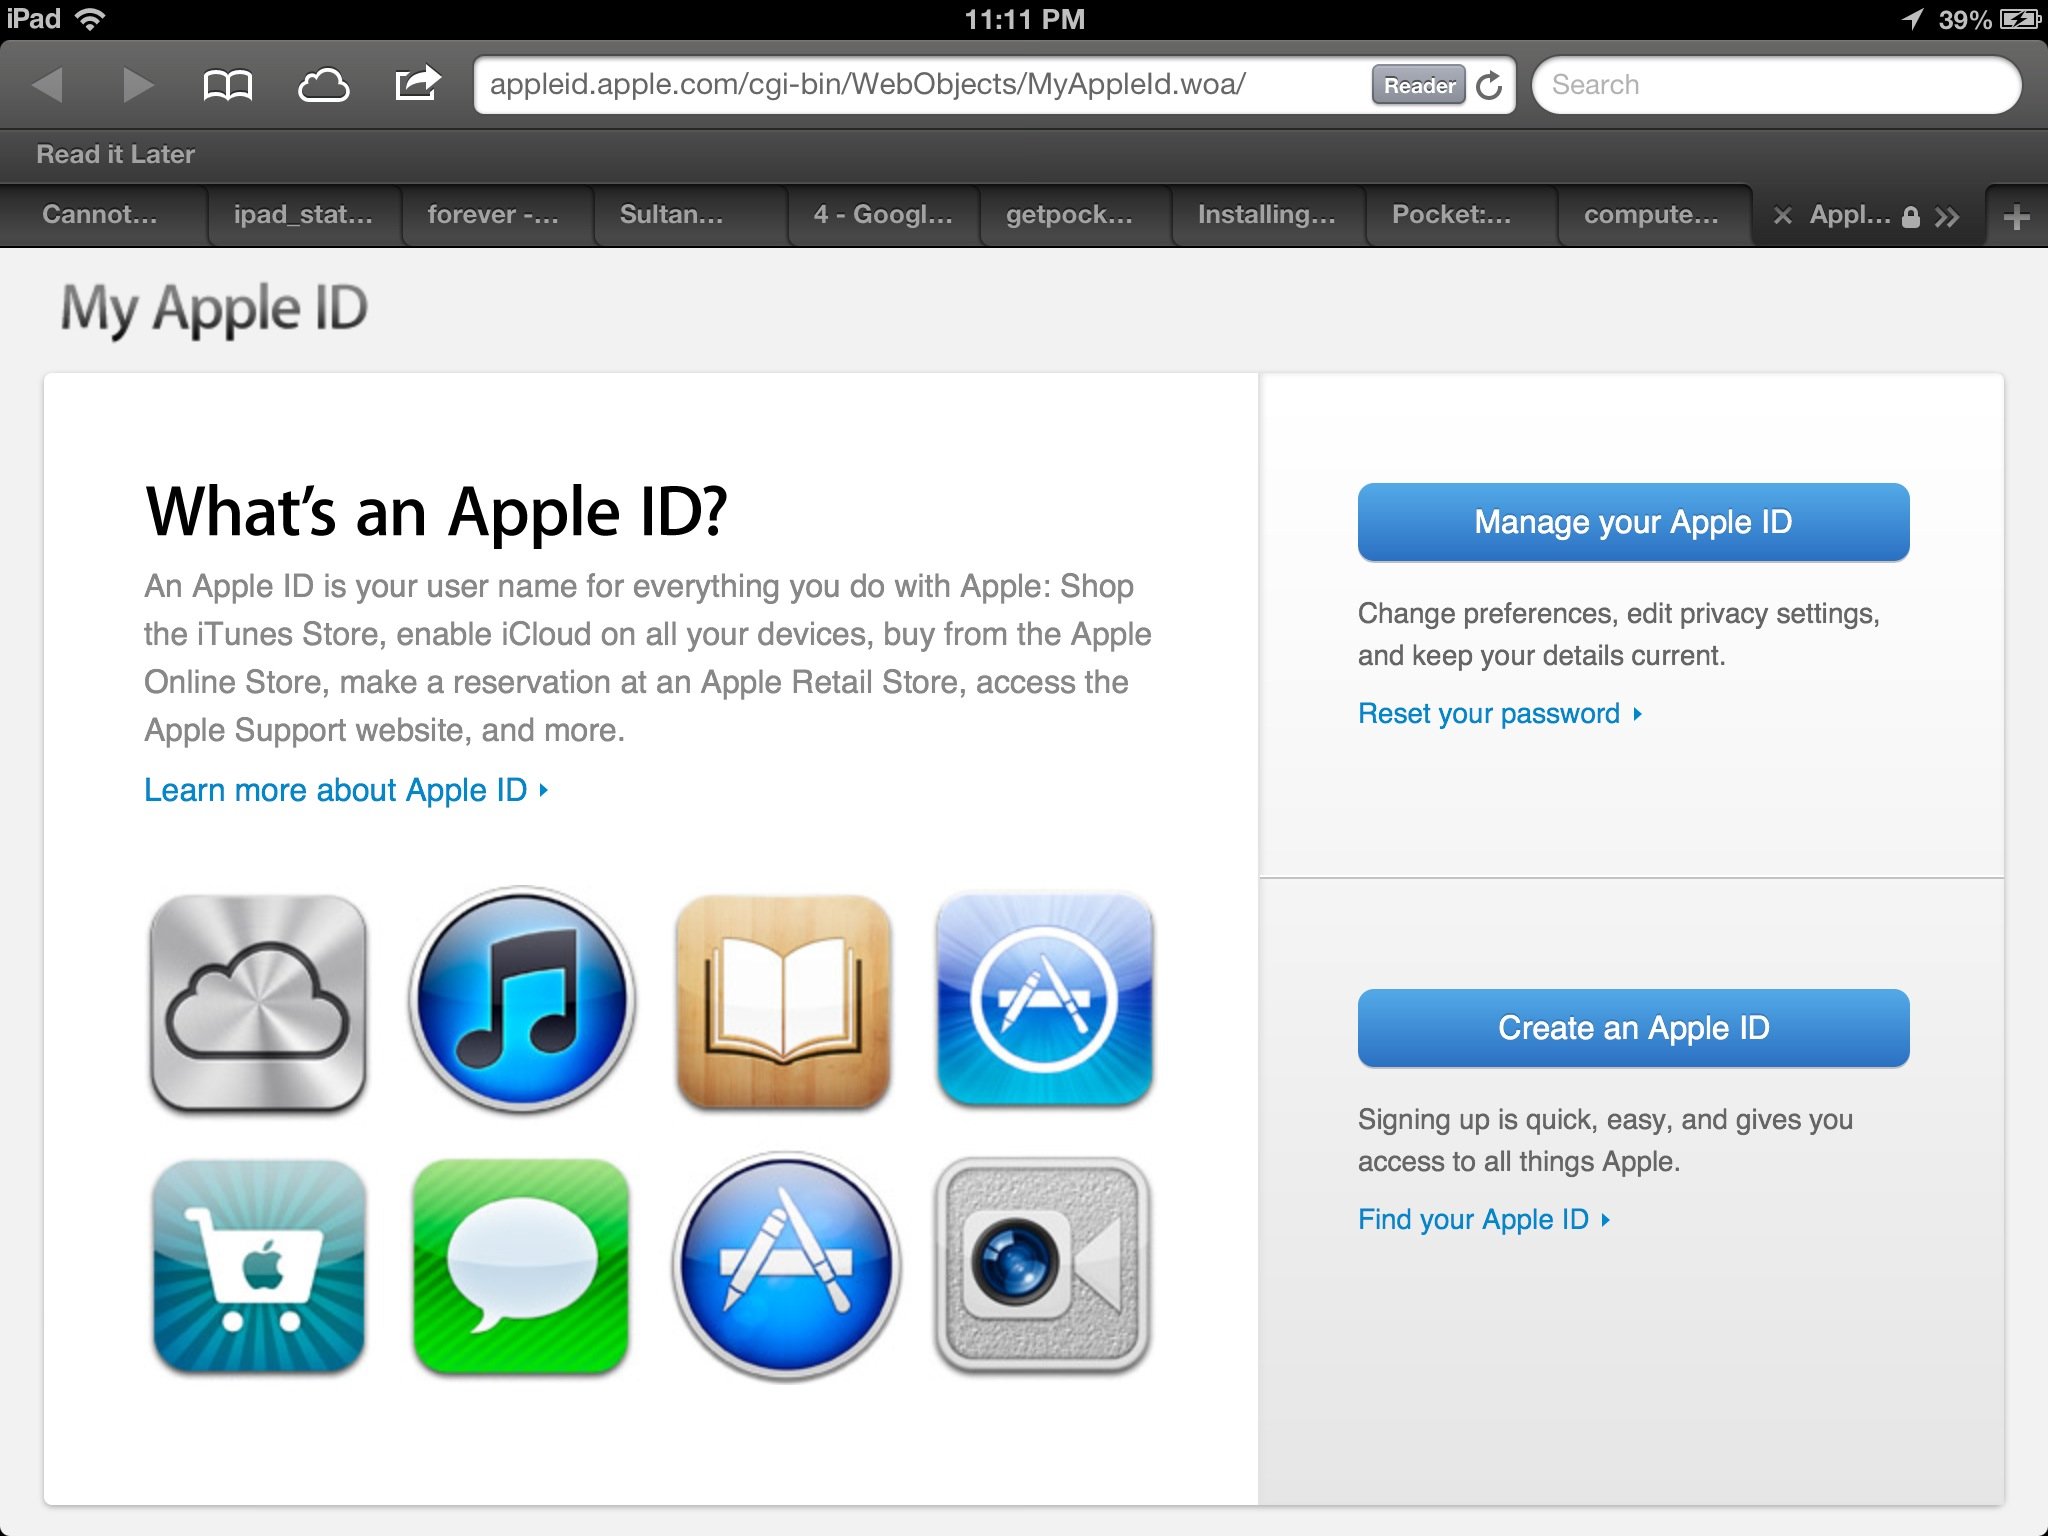Close the Apple ID tab
Image resolution: width=2048 pixels, height=1536 pixels.
click(x=1783, y=215)
